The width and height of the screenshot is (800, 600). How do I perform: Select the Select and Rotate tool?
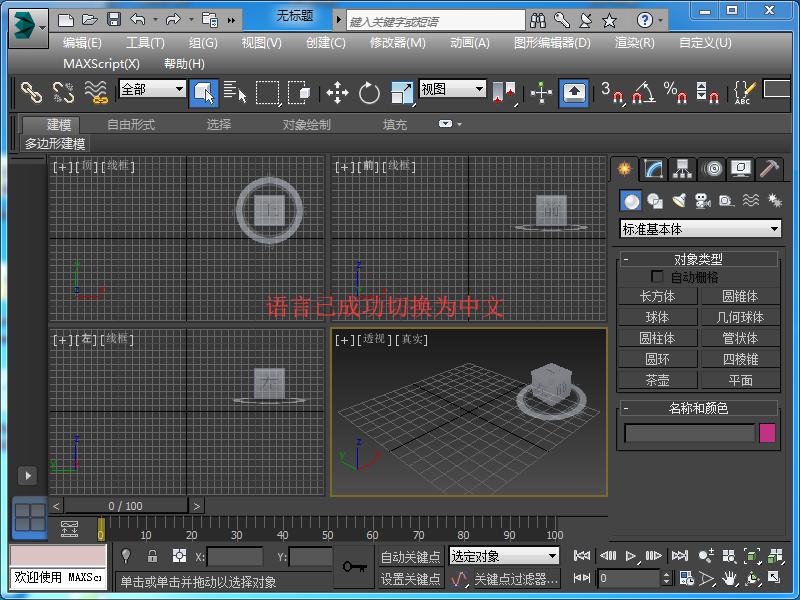368,92
